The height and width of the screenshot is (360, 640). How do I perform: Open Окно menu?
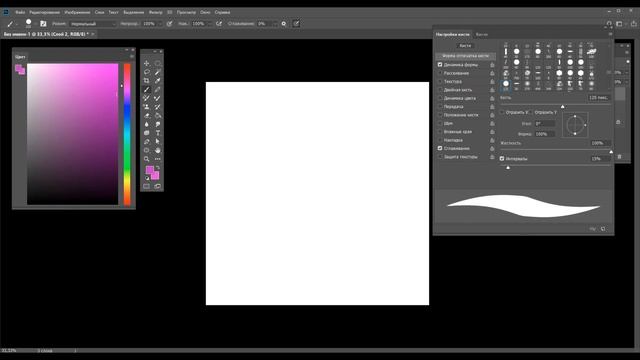tap(205, 12)
